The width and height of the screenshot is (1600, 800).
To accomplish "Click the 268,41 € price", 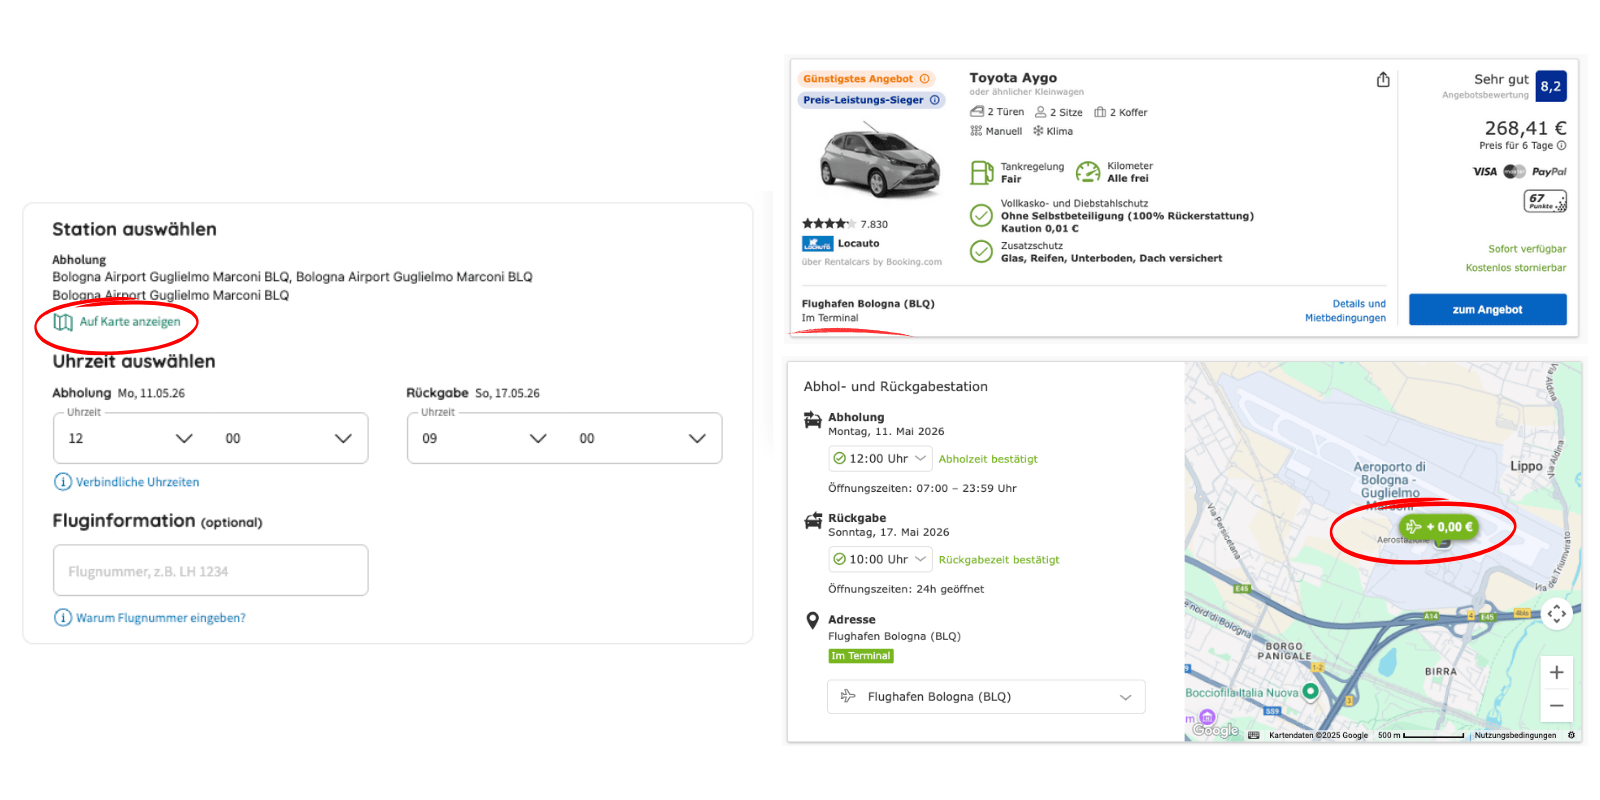I will pos(1526,128).
